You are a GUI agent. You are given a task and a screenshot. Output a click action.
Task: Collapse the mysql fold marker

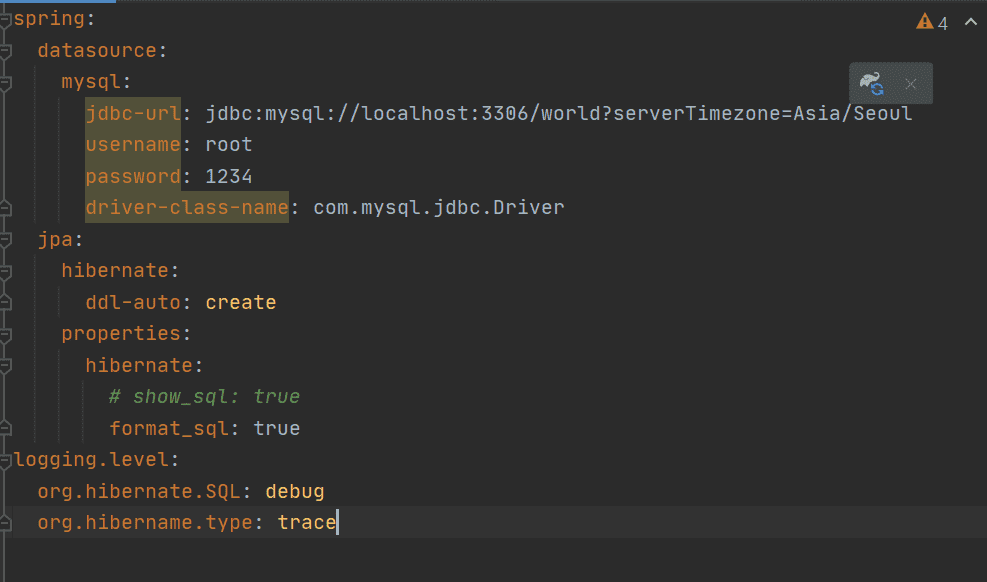[x=5, y=82]
